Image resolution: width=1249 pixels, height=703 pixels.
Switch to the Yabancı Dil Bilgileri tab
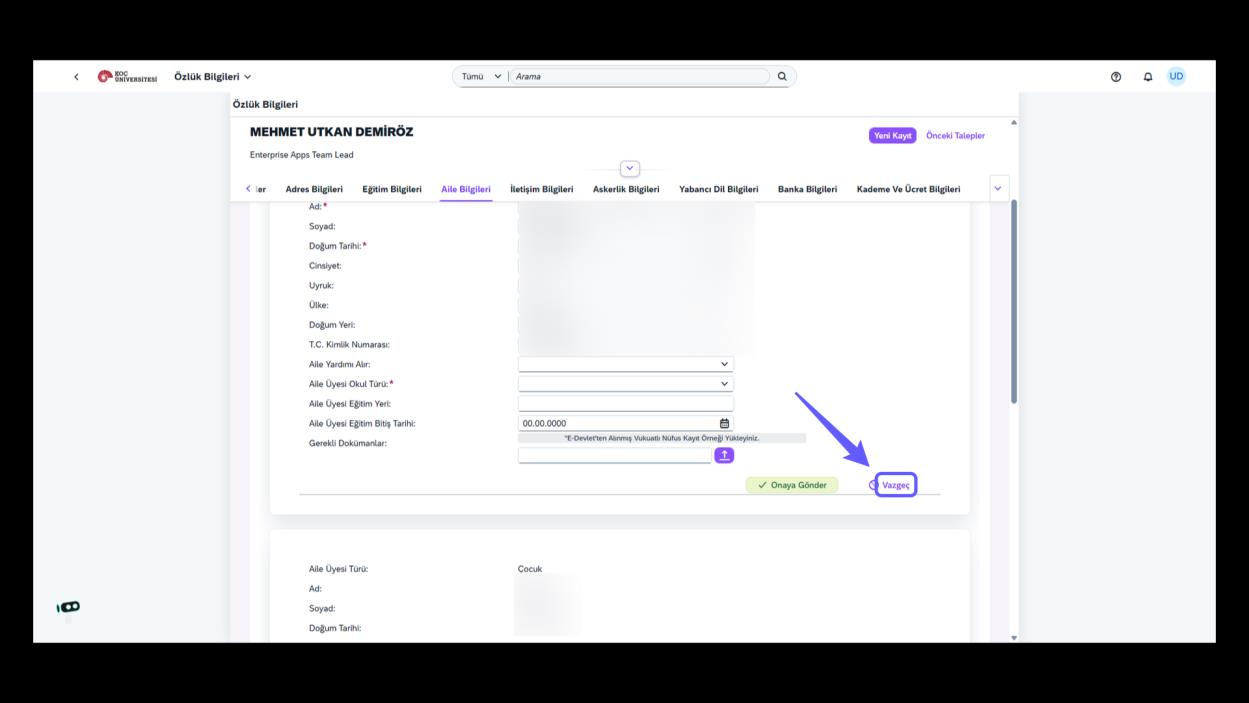[x=719, y=189]
